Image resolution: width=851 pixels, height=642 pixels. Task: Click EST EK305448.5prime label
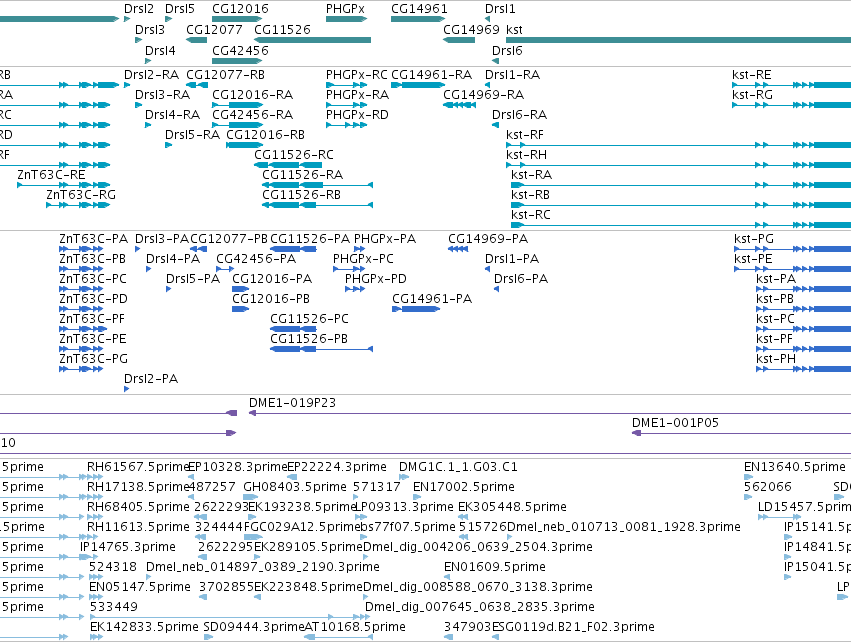512,507
